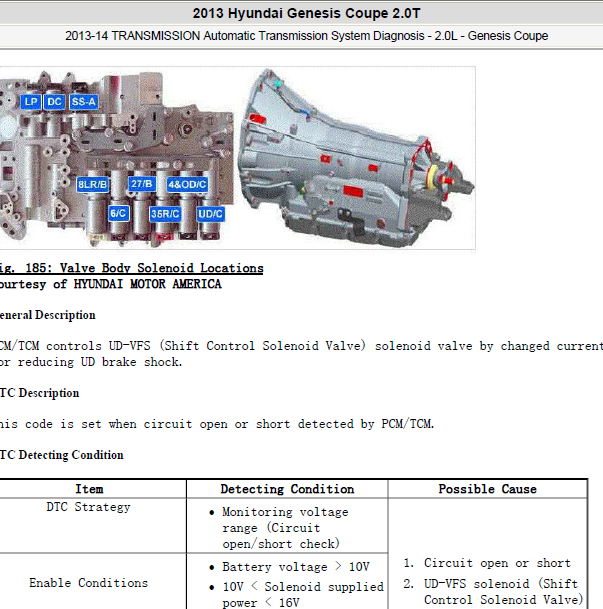Click the SS-A solenoid label

83,102
